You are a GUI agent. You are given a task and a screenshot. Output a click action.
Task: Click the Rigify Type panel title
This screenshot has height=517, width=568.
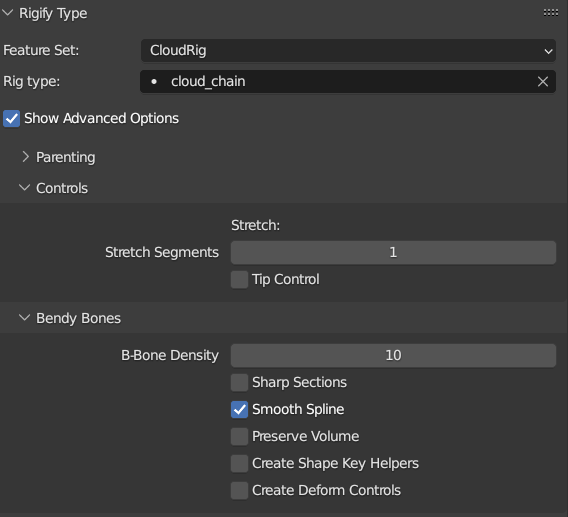pos(53,14)
